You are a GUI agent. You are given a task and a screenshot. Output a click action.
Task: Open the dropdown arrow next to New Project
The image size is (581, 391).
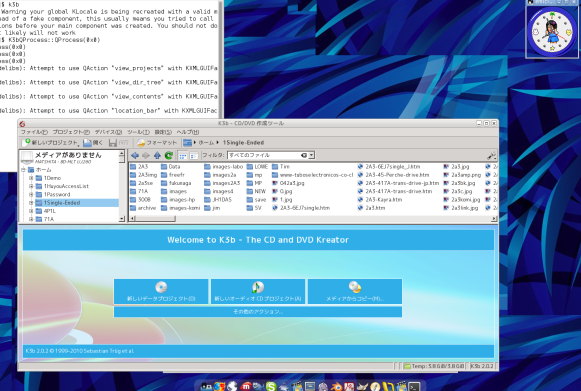78,145
